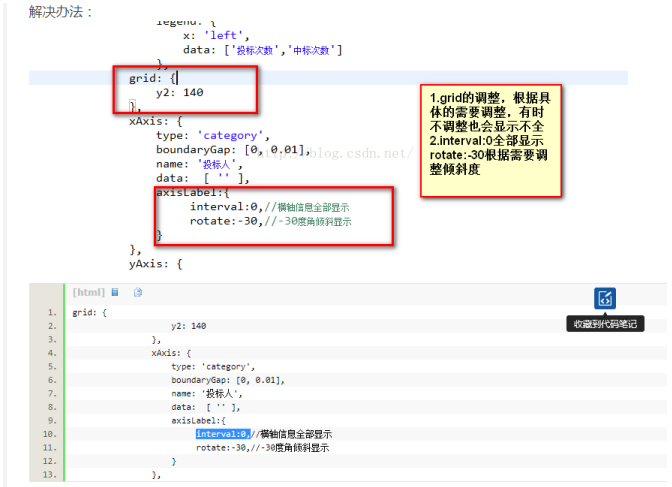
Task: Click "name: '投标人'," on line 7
Action: pos(207,394)
